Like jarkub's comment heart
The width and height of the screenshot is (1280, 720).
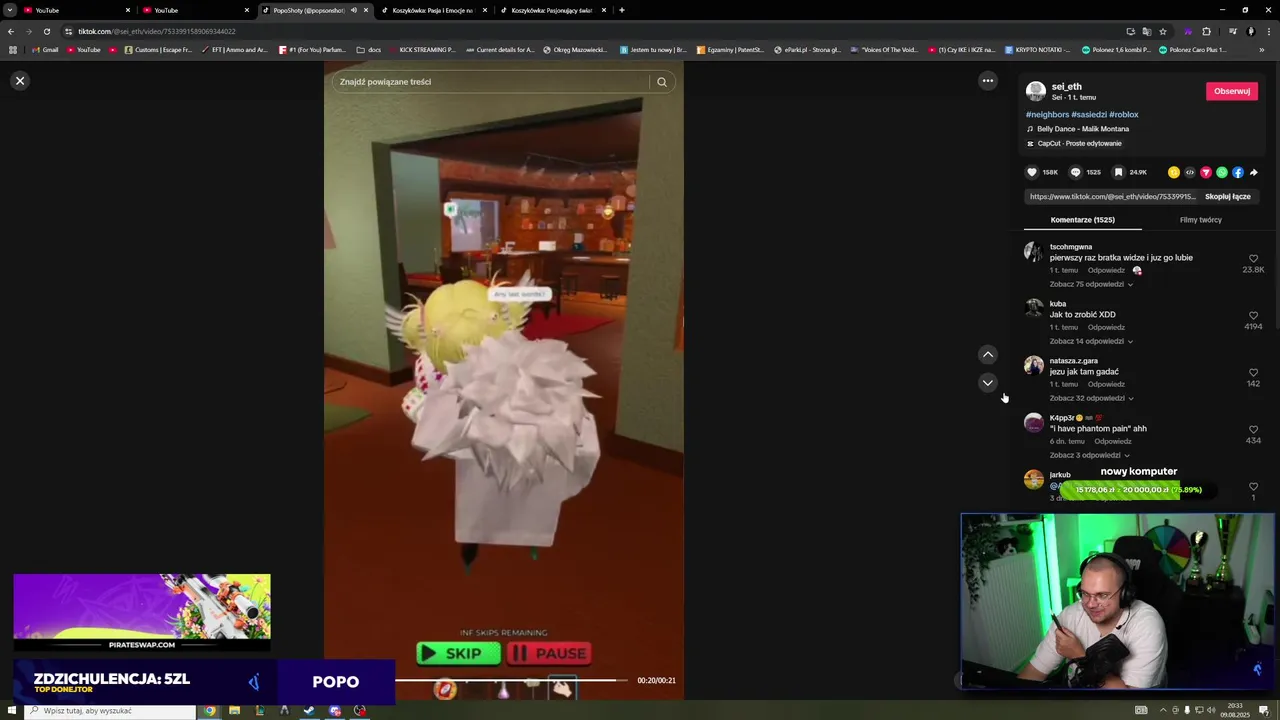1253,487
